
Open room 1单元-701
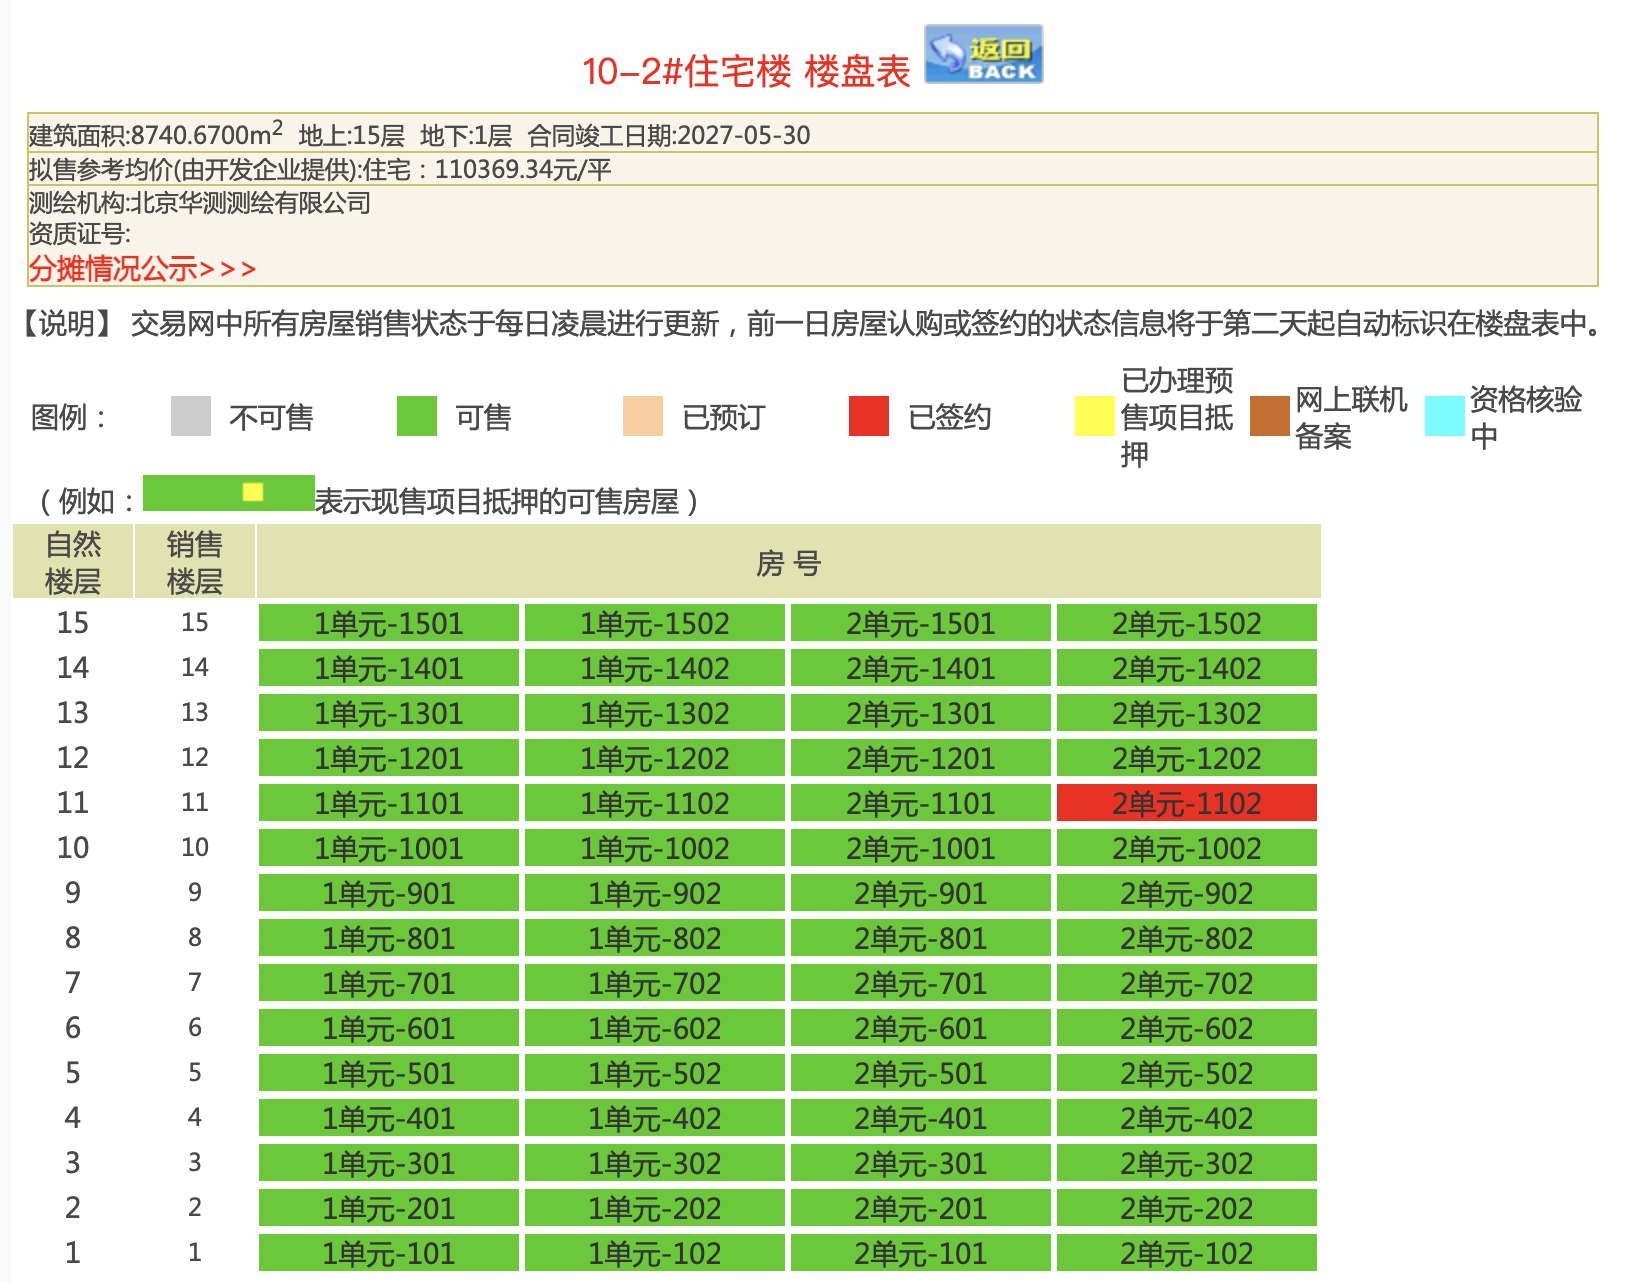389,983
